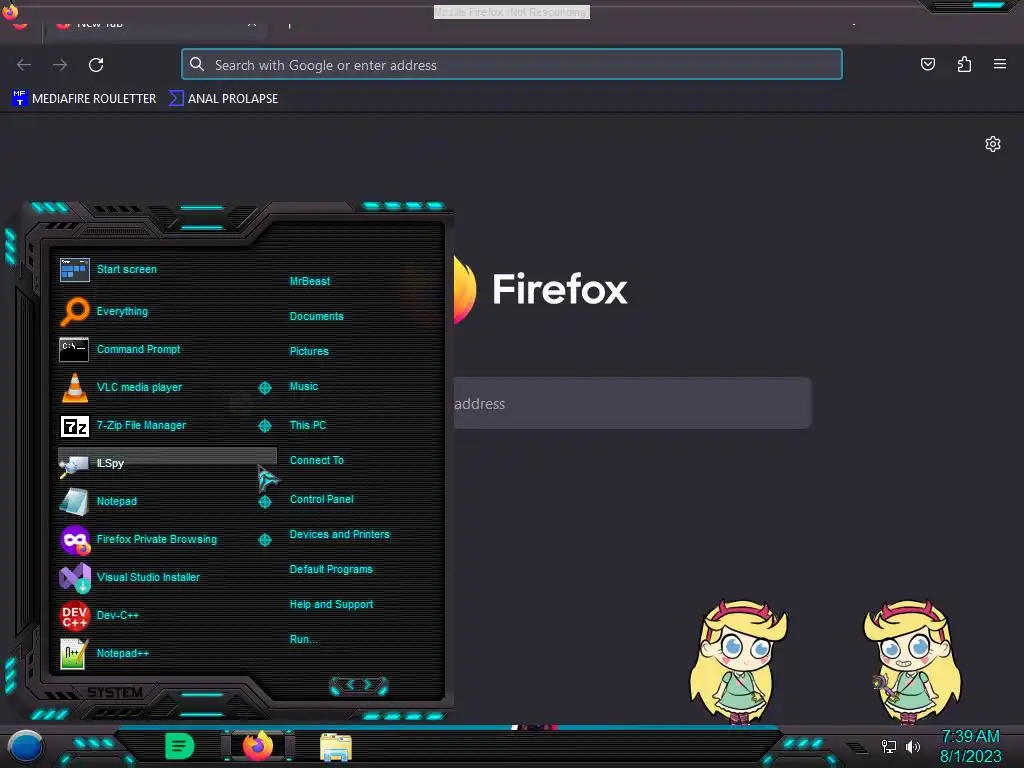
Task: Open Default Programs
Action: click(x=331, y=569)
